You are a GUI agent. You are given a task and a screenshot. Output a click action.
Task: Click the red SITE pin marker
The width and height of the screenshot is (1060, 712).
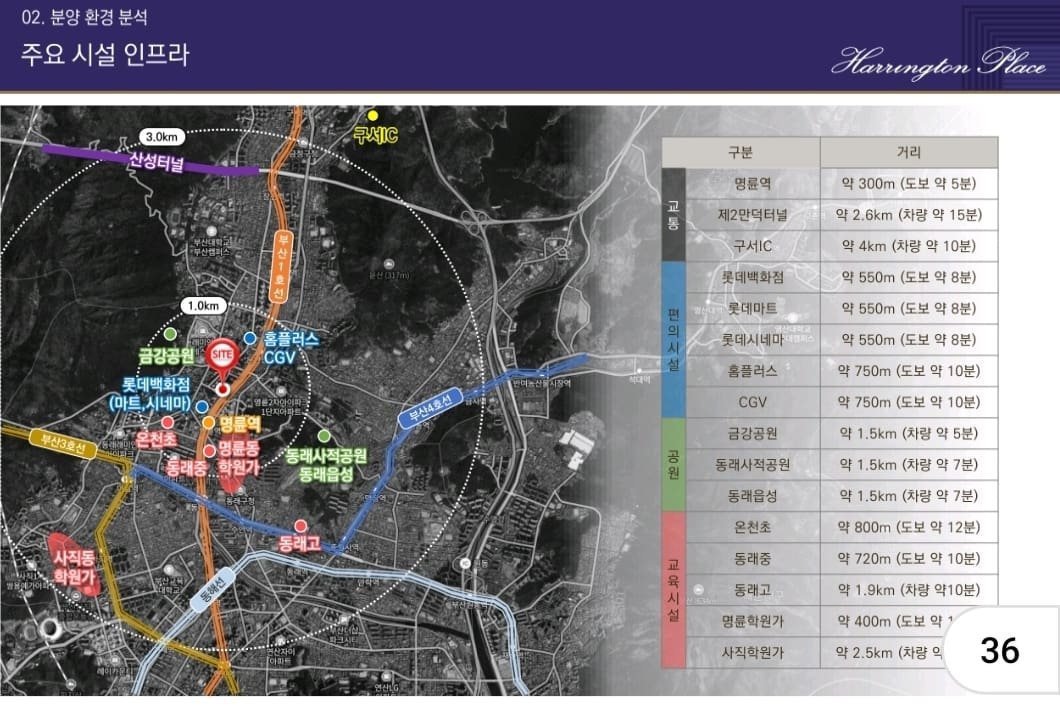221,358
